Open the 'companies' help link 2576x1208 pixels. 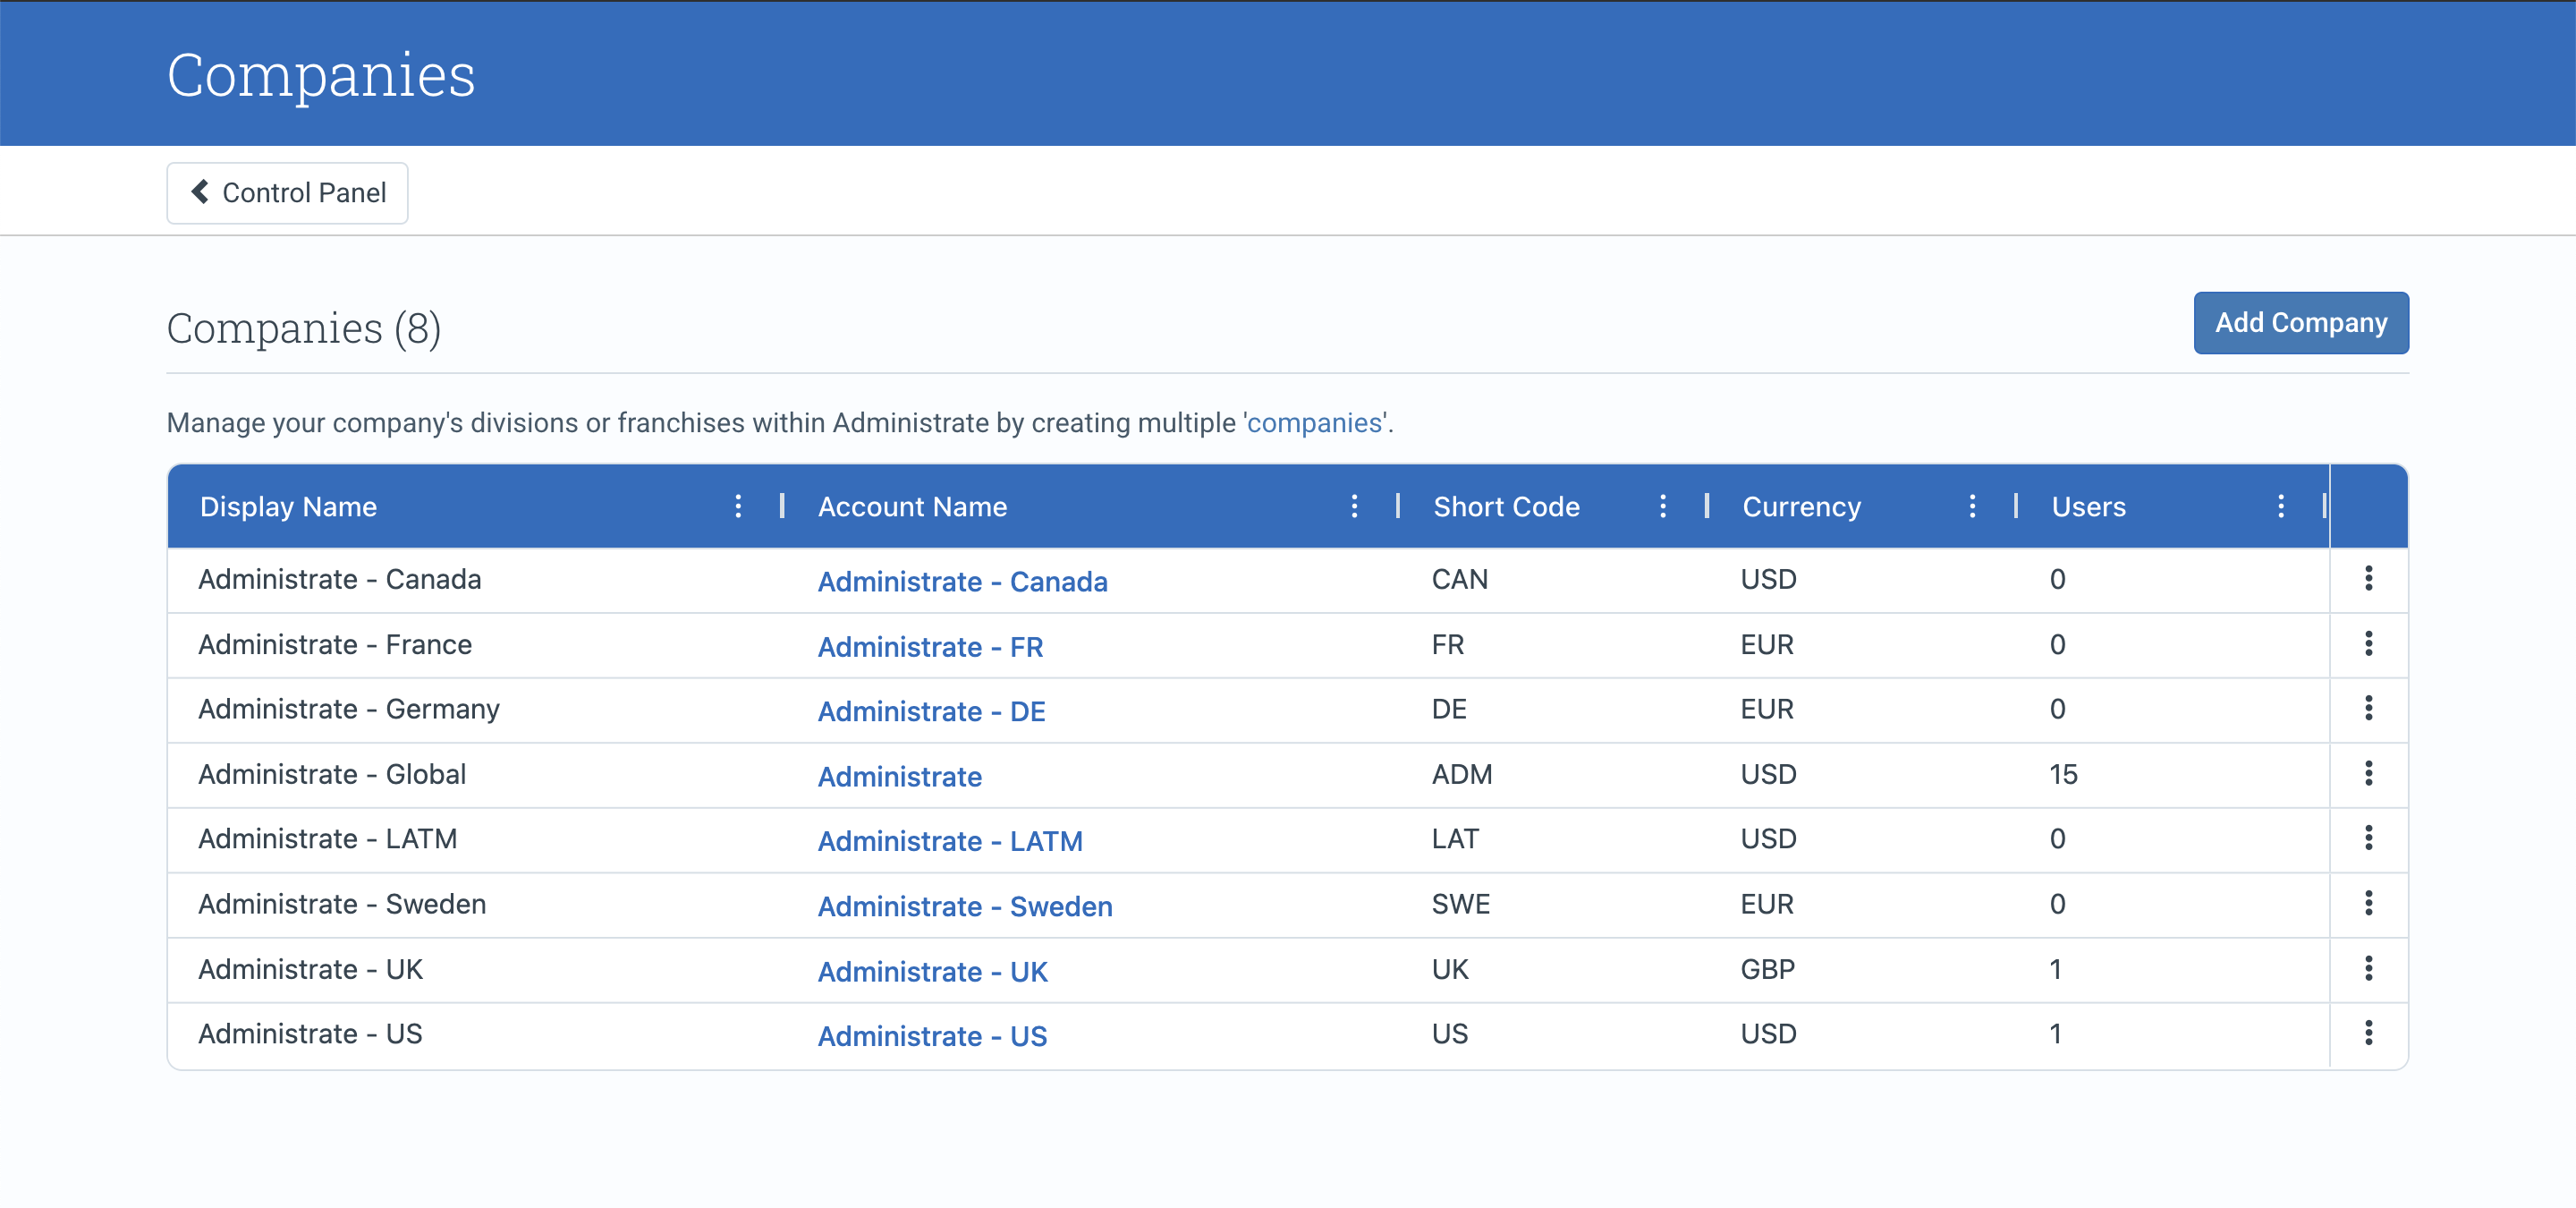(x=1314, y=423)
